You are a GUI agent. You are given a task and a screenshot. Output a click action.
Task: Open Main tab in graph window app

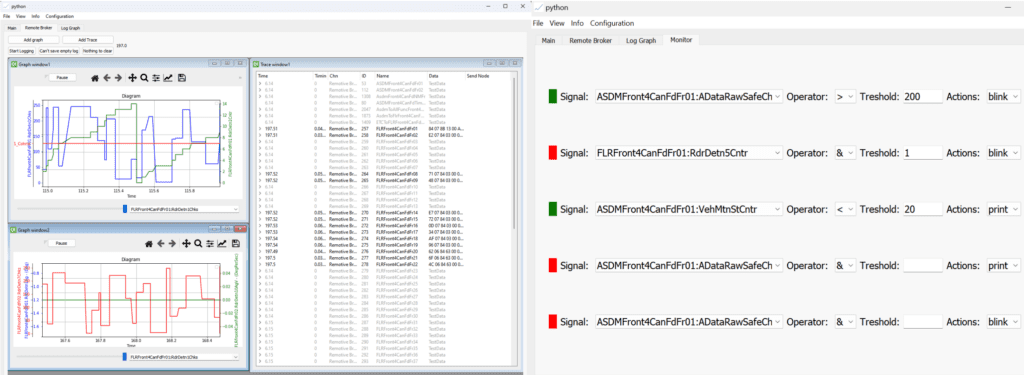tap(12, 28)
